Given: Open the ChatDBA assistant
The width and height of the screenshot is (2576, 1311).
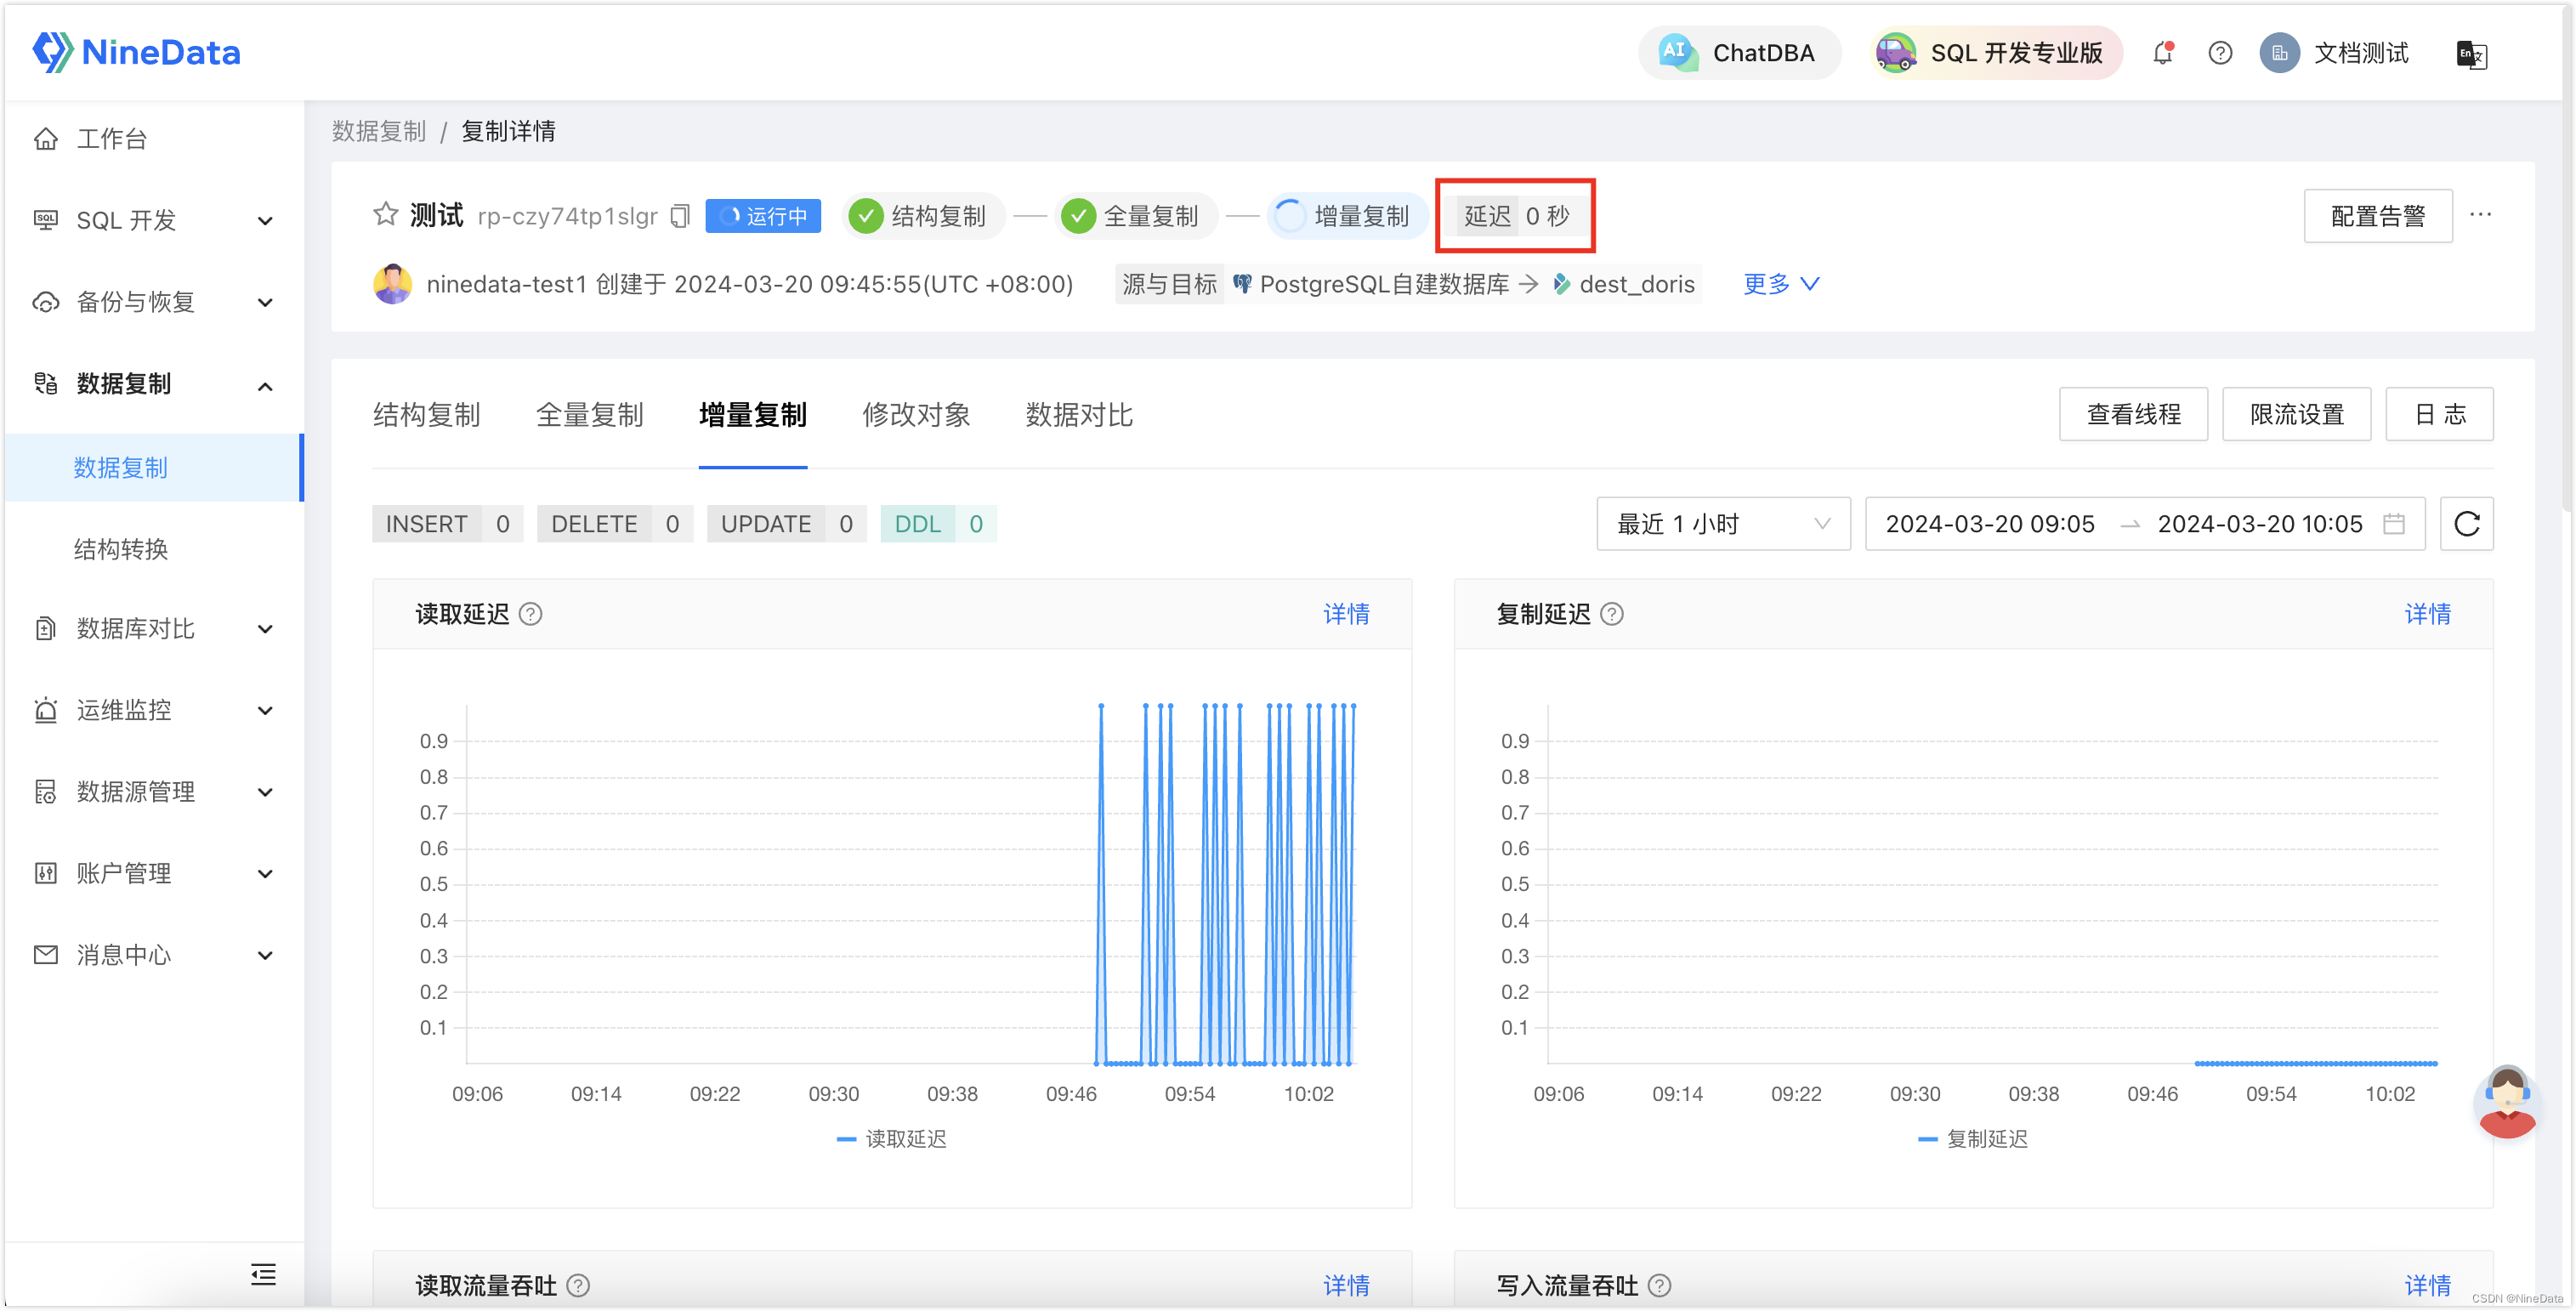Looking at the screenshot, I should point(1740,53).
